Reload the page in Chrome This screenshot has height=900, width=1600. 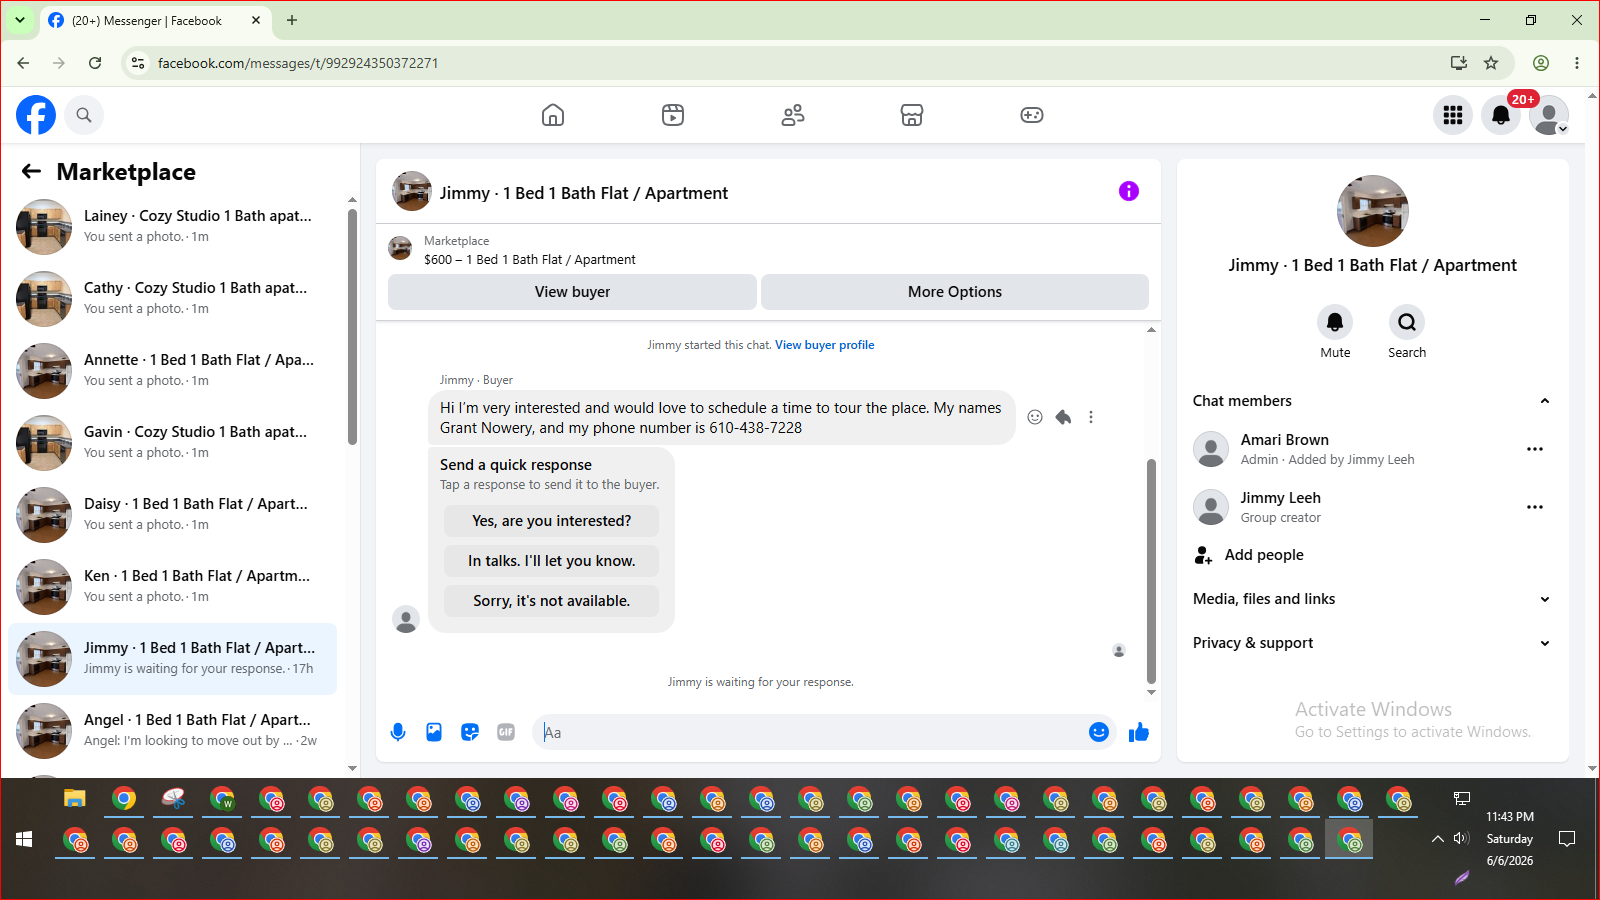pos(95,63)
